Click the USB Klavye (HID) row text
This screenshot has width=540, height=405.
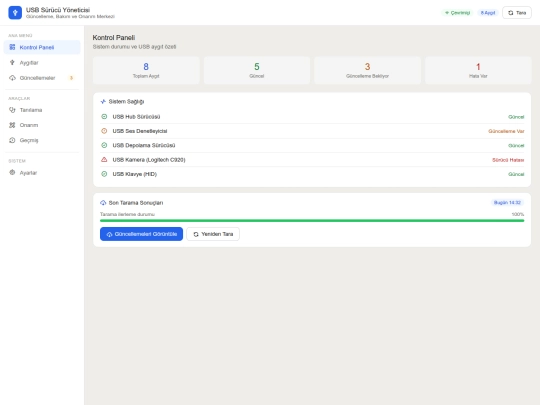click(135, 174)
